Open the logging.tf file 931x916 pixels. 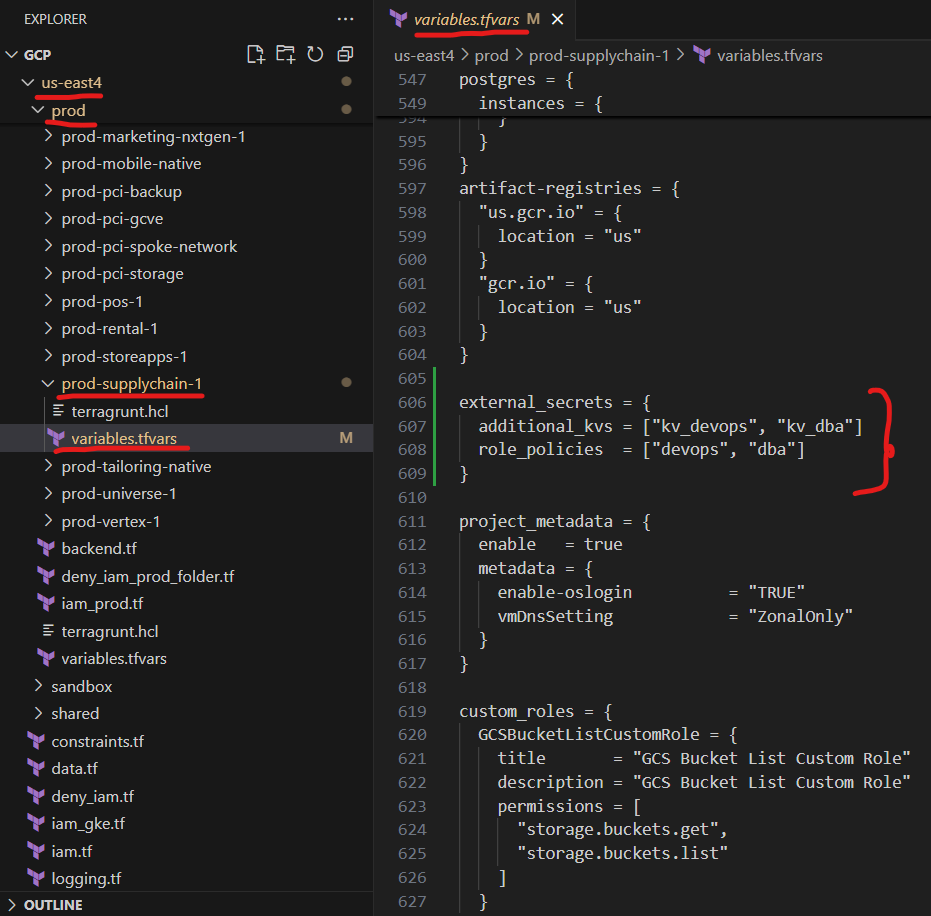point(86,879)
